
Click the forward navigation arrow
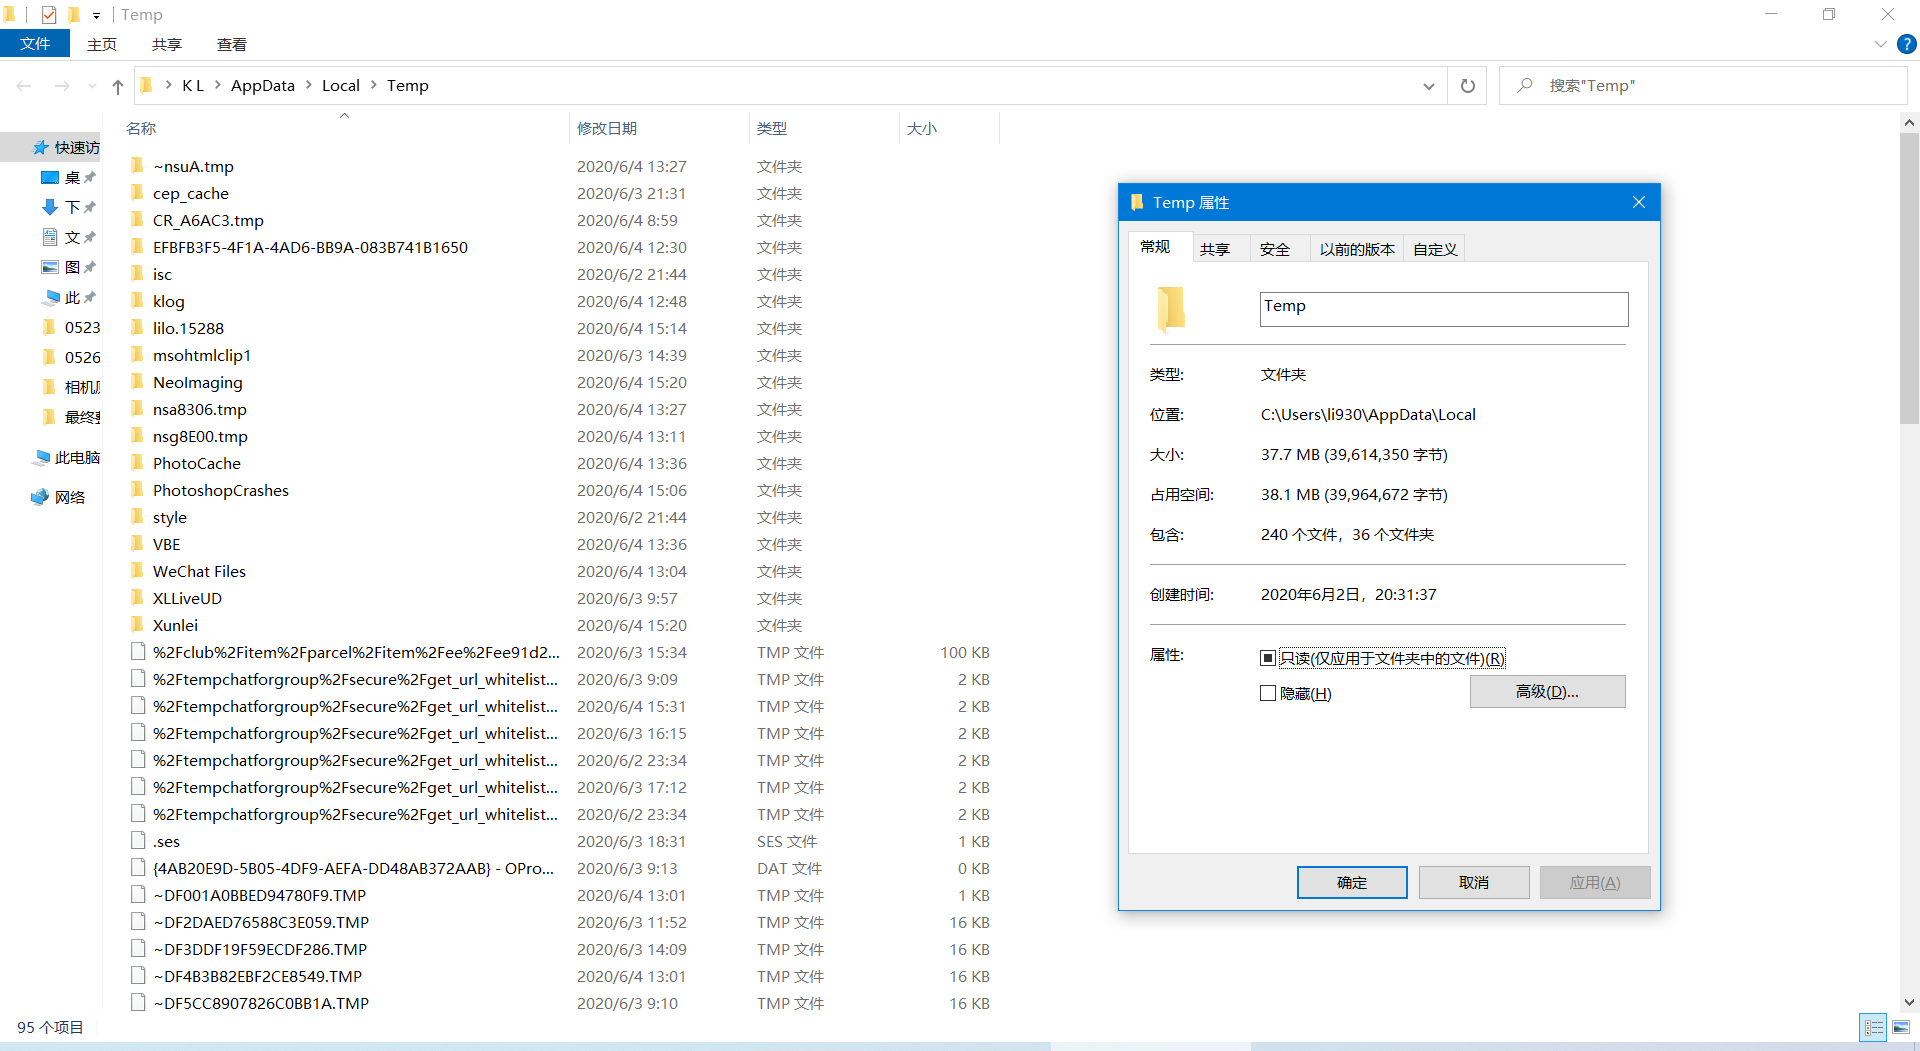tap(62, 86)
